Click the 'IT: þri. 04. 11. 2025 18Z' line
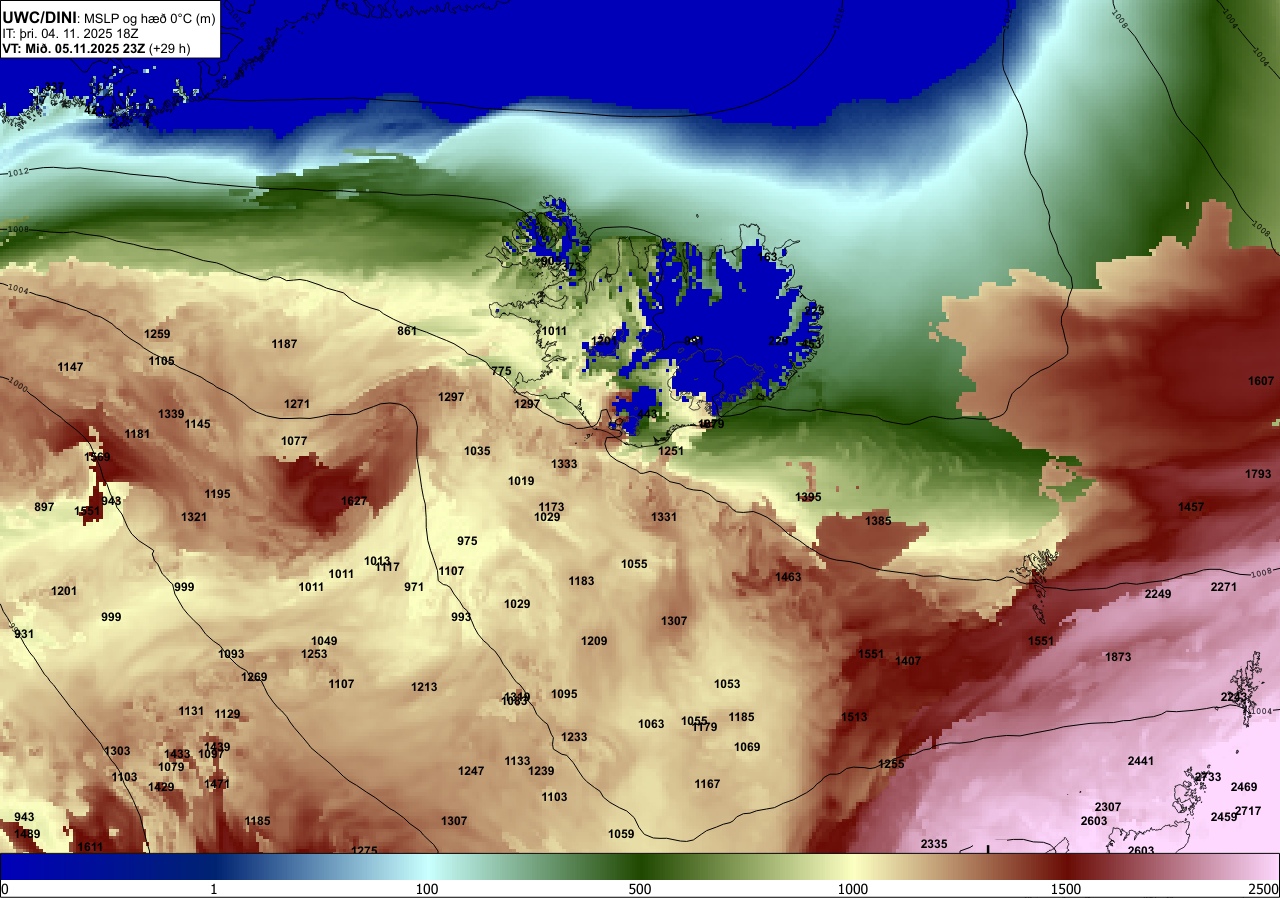Screen dimensions: 1280x898 [71, 33]
